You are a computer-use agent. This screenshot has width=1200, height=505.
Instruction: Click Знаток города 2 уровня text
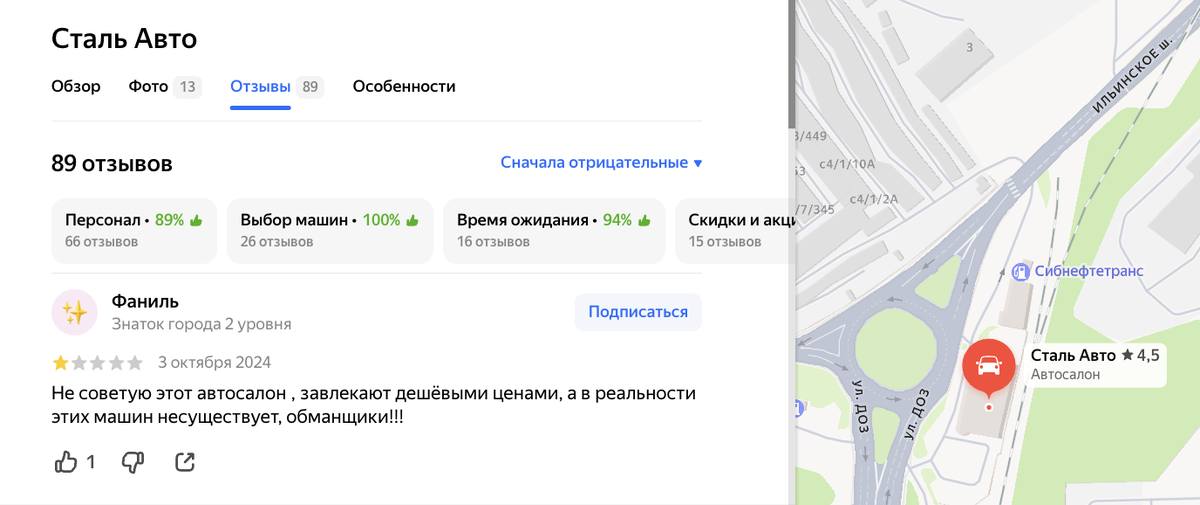click(x=202, y=324)
